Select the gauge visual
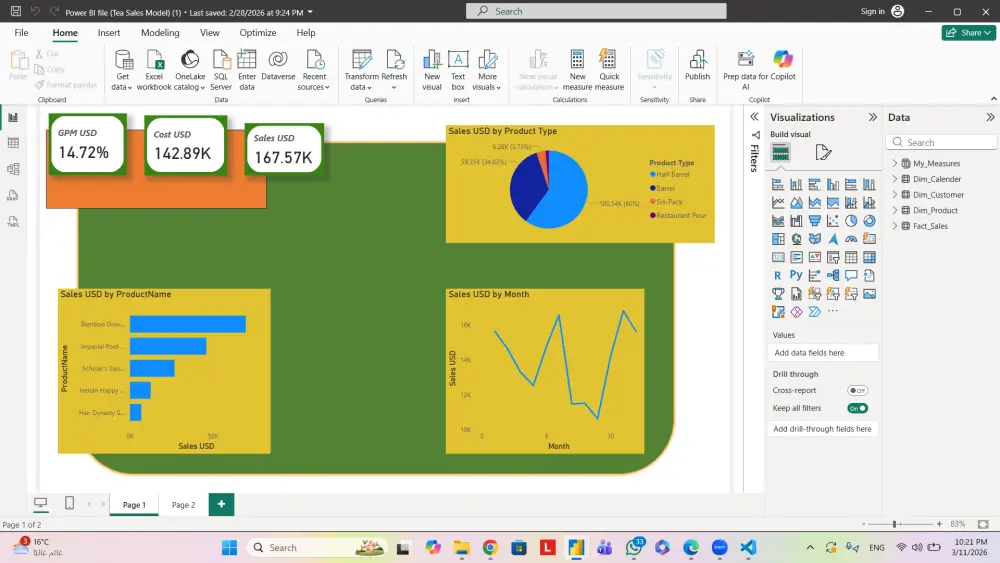This screenshot has height=563, width=1000. pyautogui.click(x=851, y=239)
